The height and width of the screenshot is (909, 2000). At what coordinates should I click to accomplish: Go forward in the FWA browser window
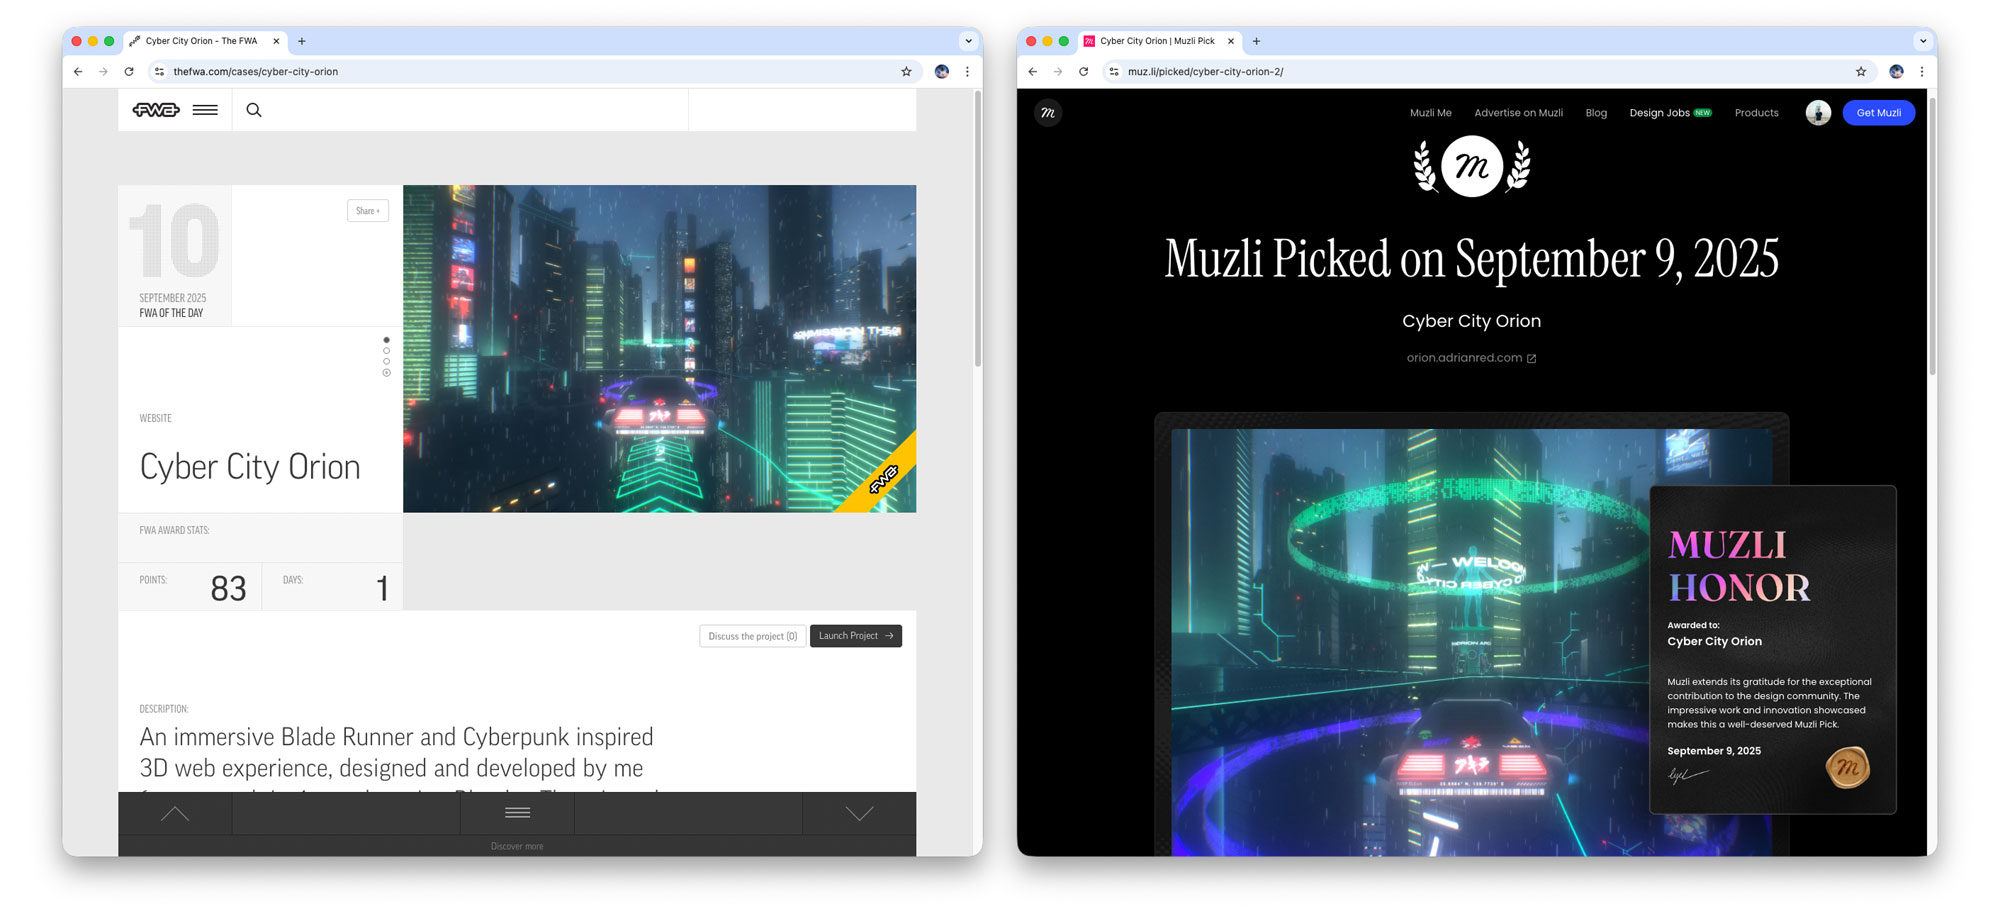click(x=103, y=71)
